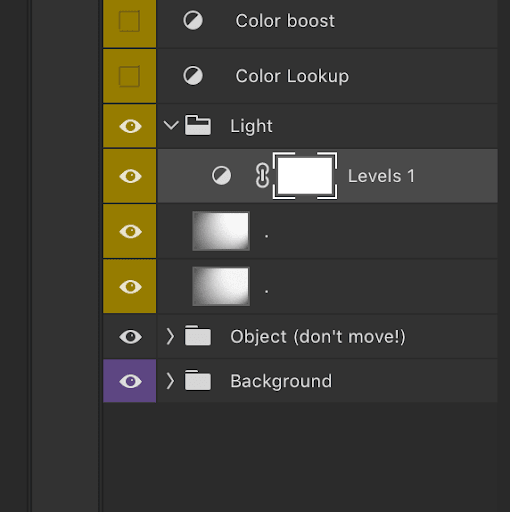Click the Light group folder icon

click(x=198, y=126)
